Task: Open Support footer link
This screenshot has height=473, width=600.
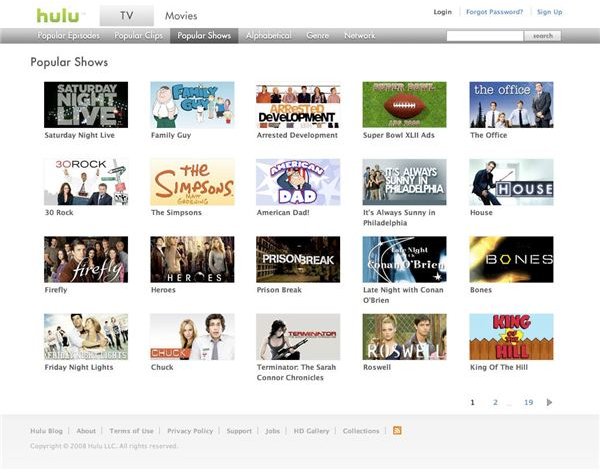Action: [x=239, y=431]
